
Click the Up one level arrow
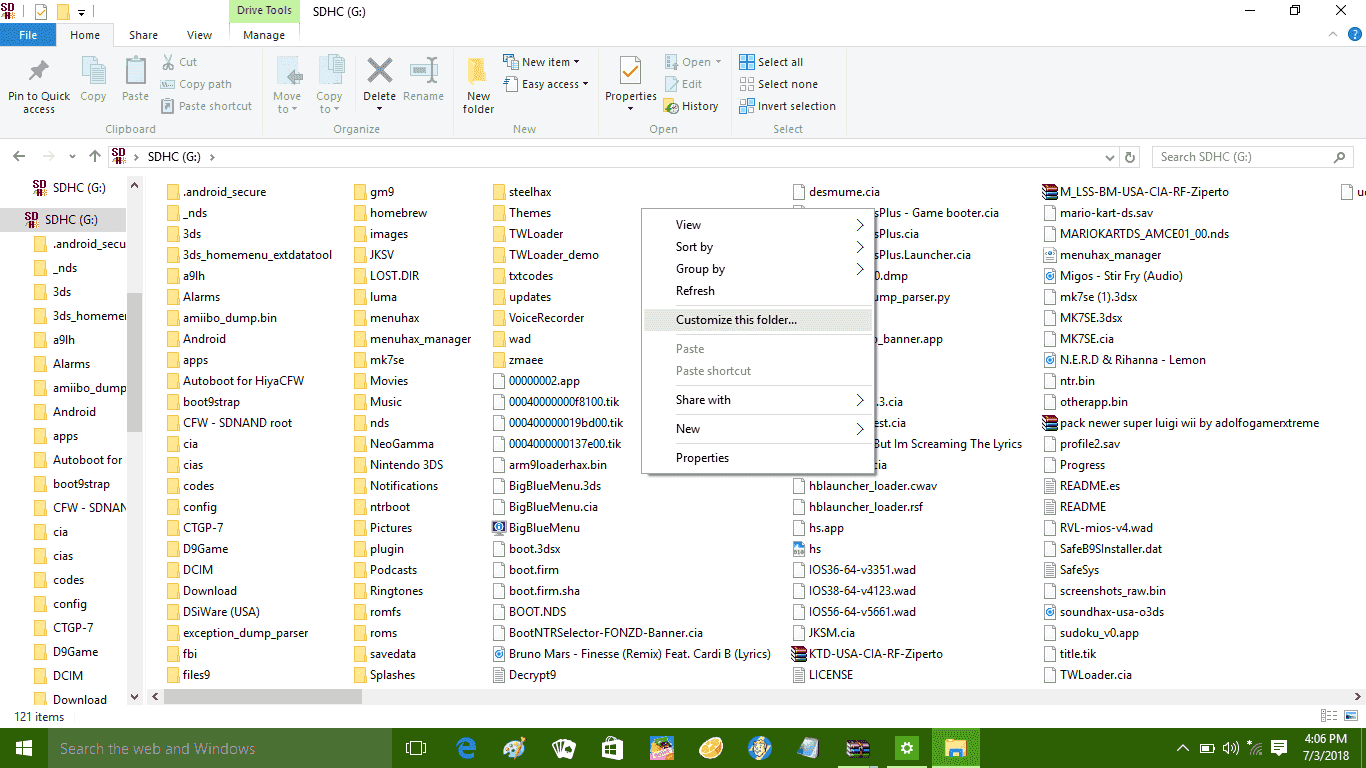(95, 157)
